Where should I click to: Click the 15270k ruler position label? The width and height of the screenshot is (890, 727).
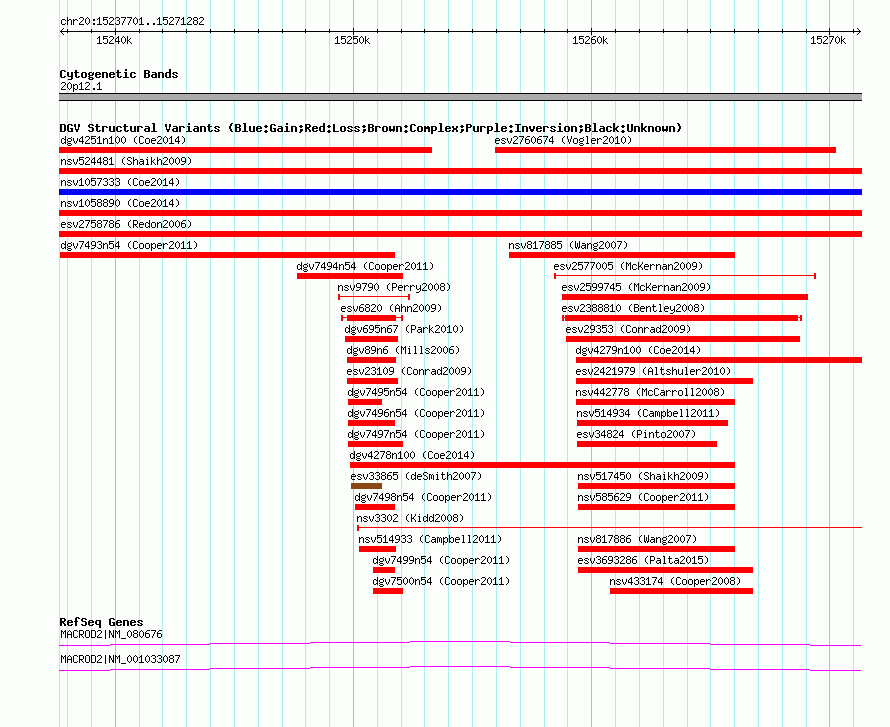coord(828,40)
